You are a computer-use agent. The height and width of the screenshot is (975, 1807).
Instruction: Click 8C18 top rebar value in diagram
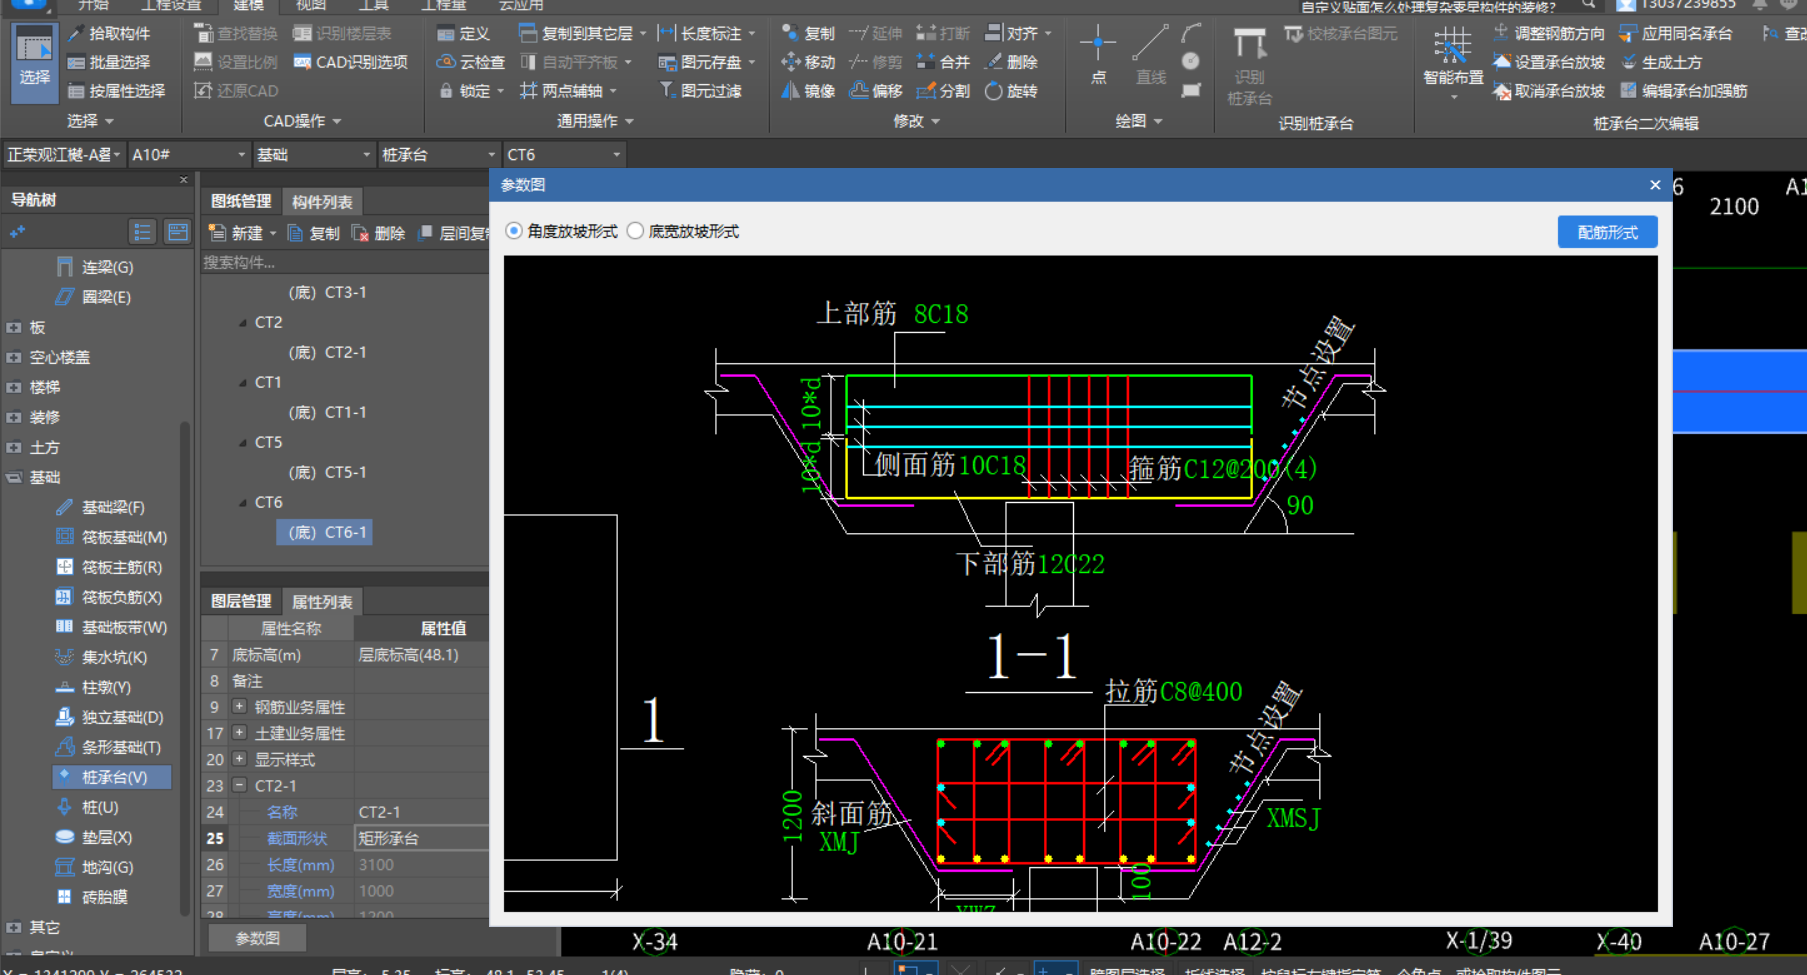pyautogui.click(x=941, y=314)
